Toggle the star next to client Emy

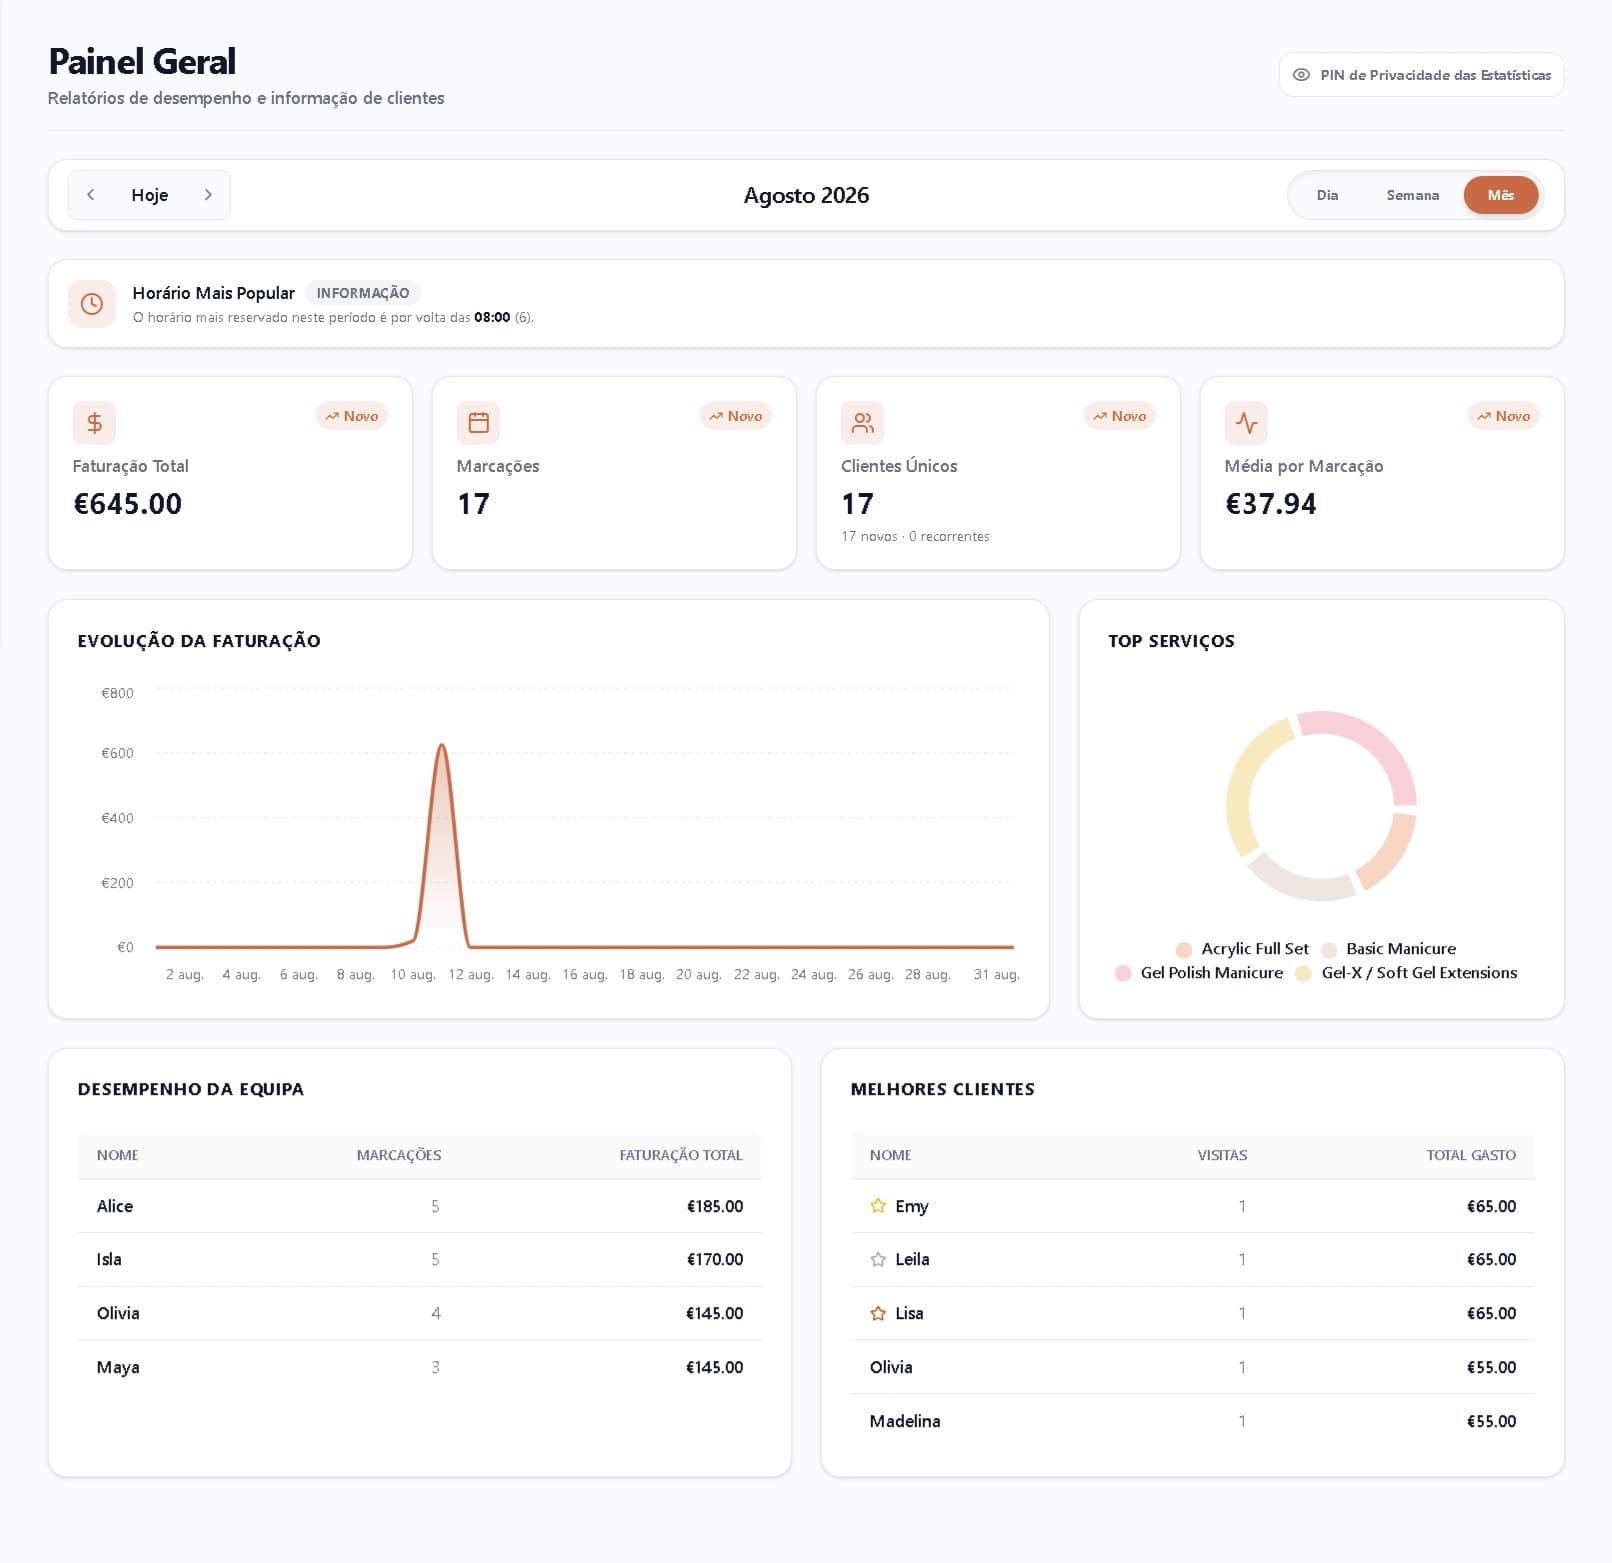point(878,1206)
